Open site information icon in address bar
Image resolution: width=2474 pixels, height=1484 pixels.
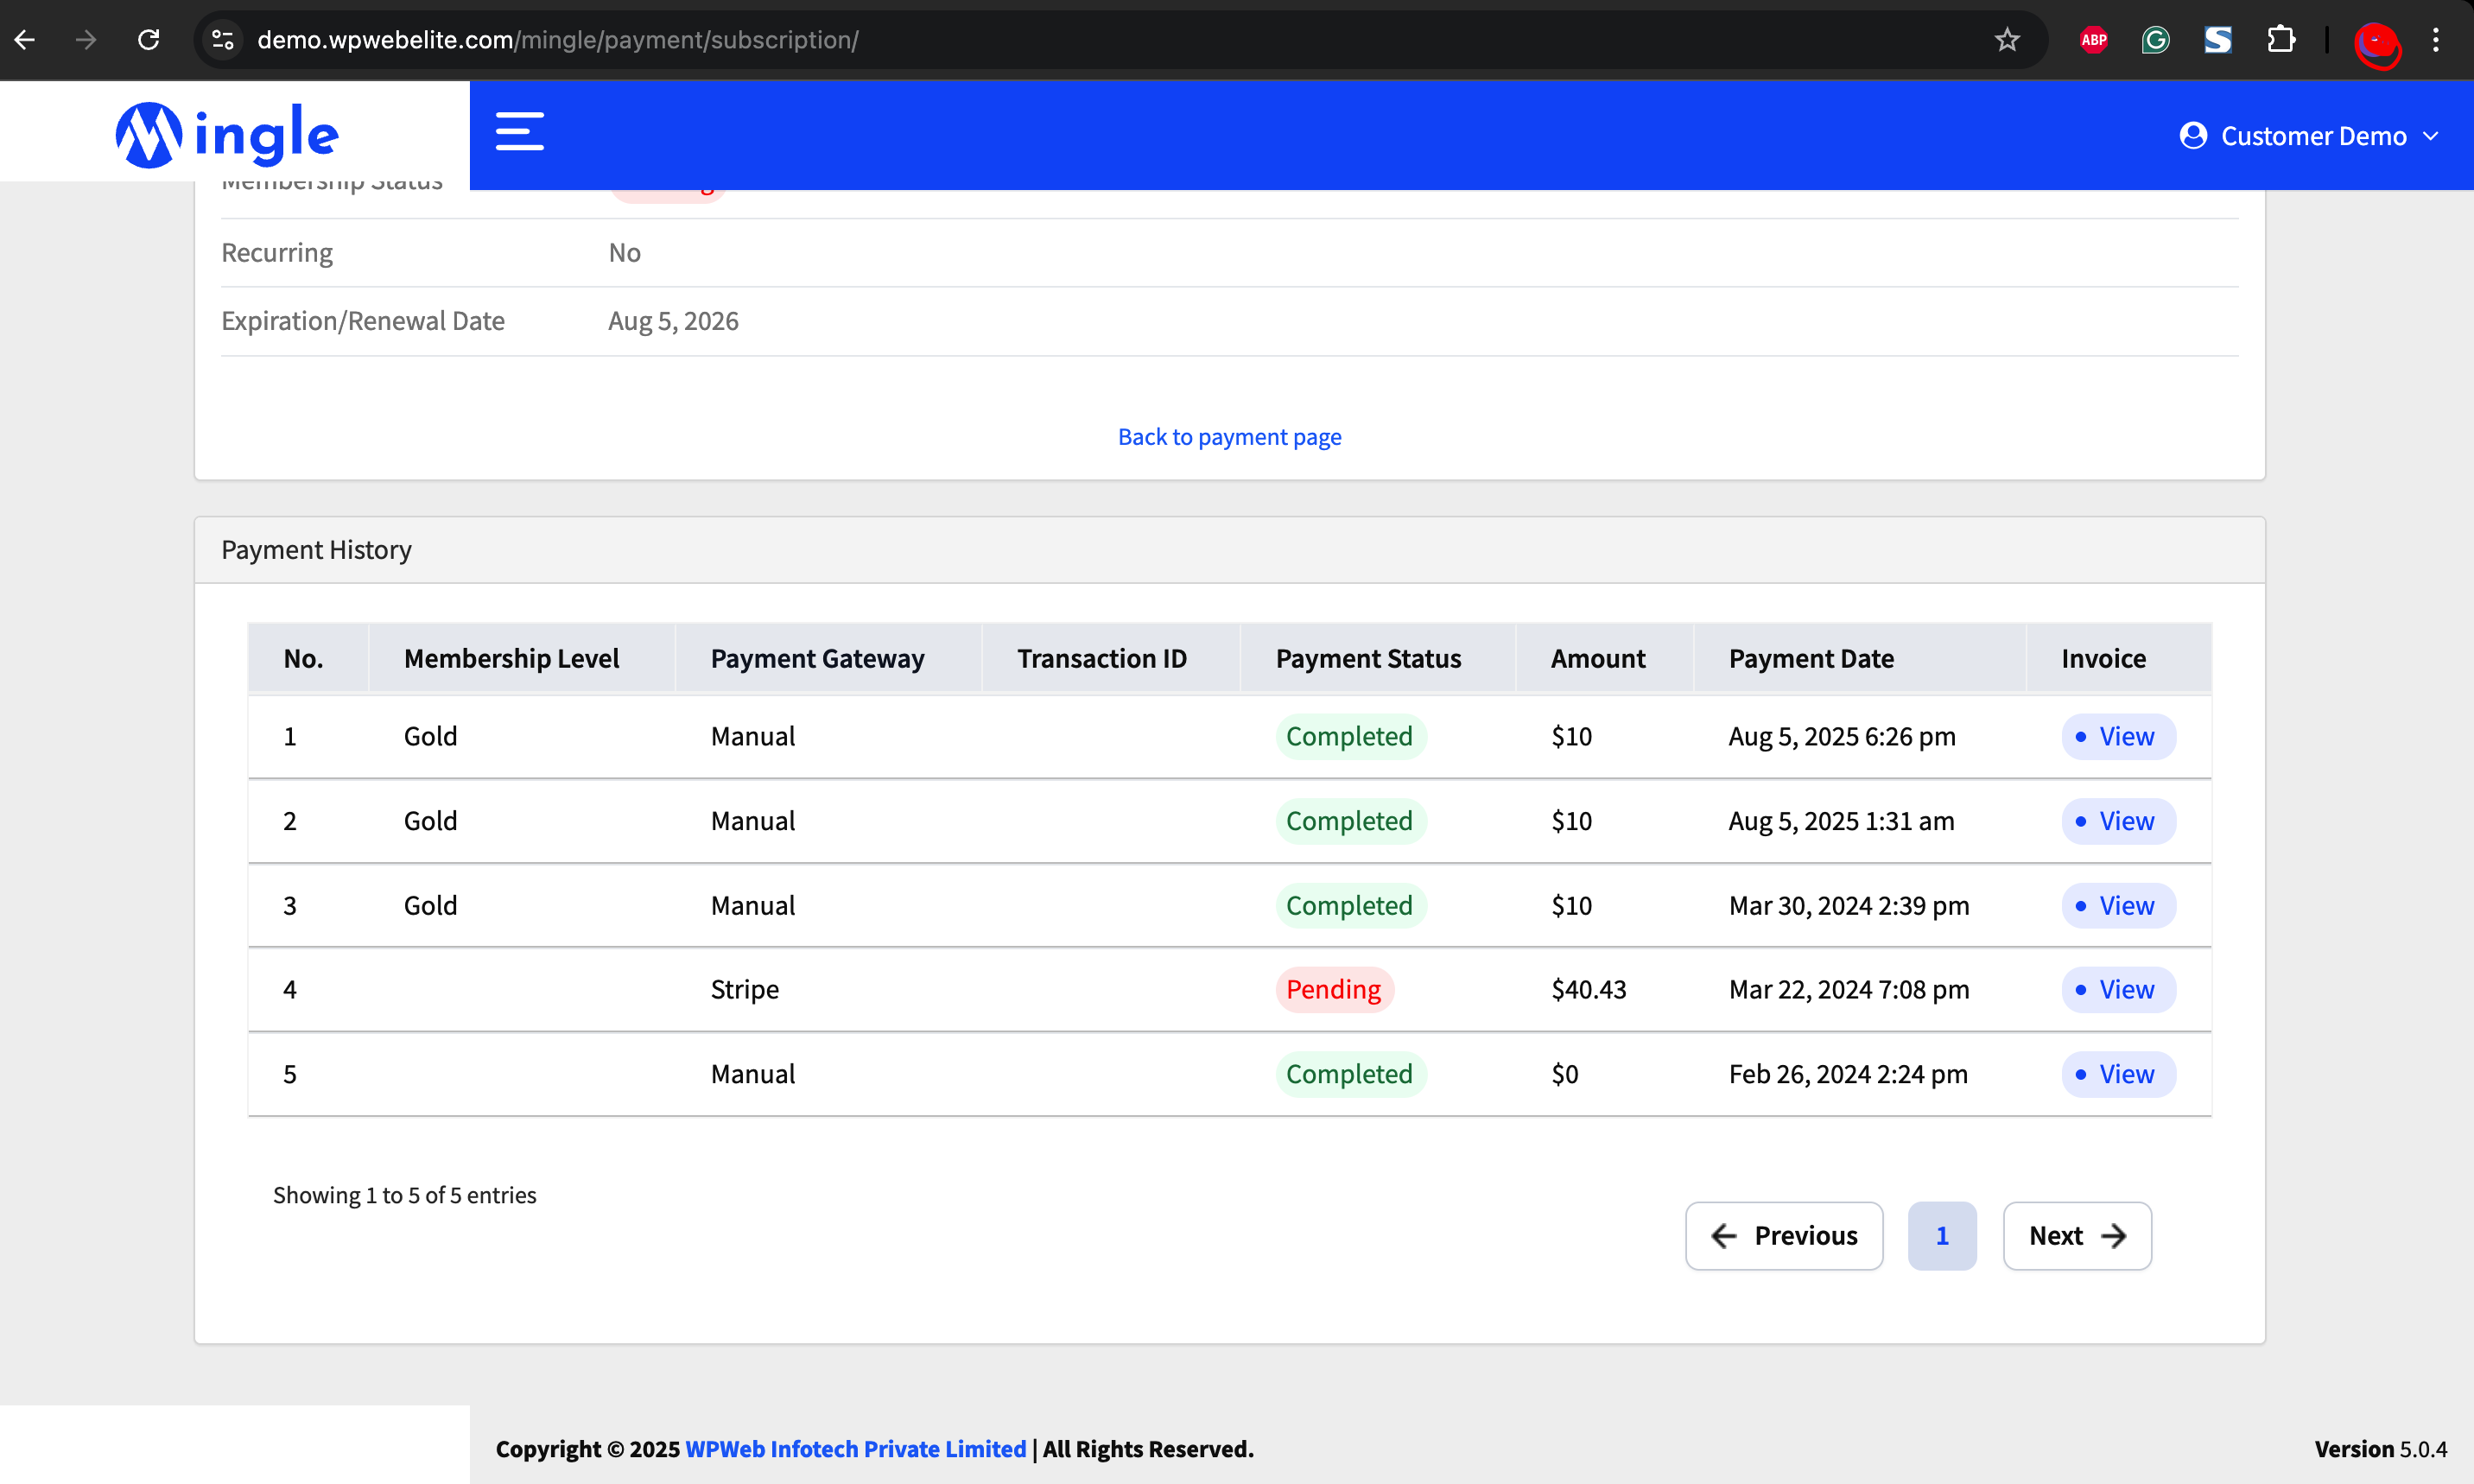pyautogui.click(x=223, y=40)
